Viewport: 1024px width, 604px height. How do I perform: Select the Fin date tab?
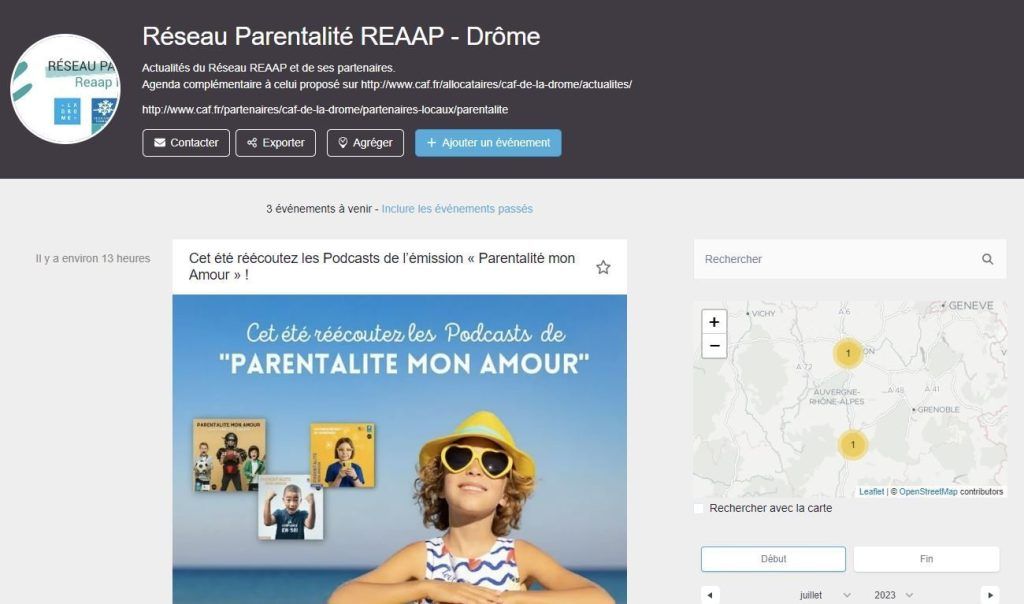tap(926, 559)
